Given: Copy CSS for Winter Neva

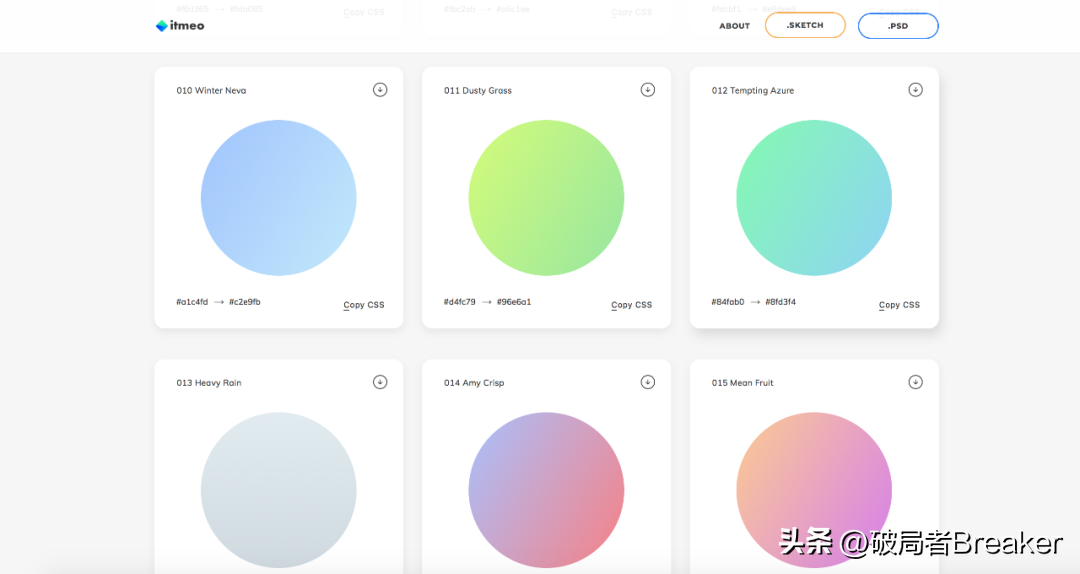Looking at the screenshot, I should [364, 305].
